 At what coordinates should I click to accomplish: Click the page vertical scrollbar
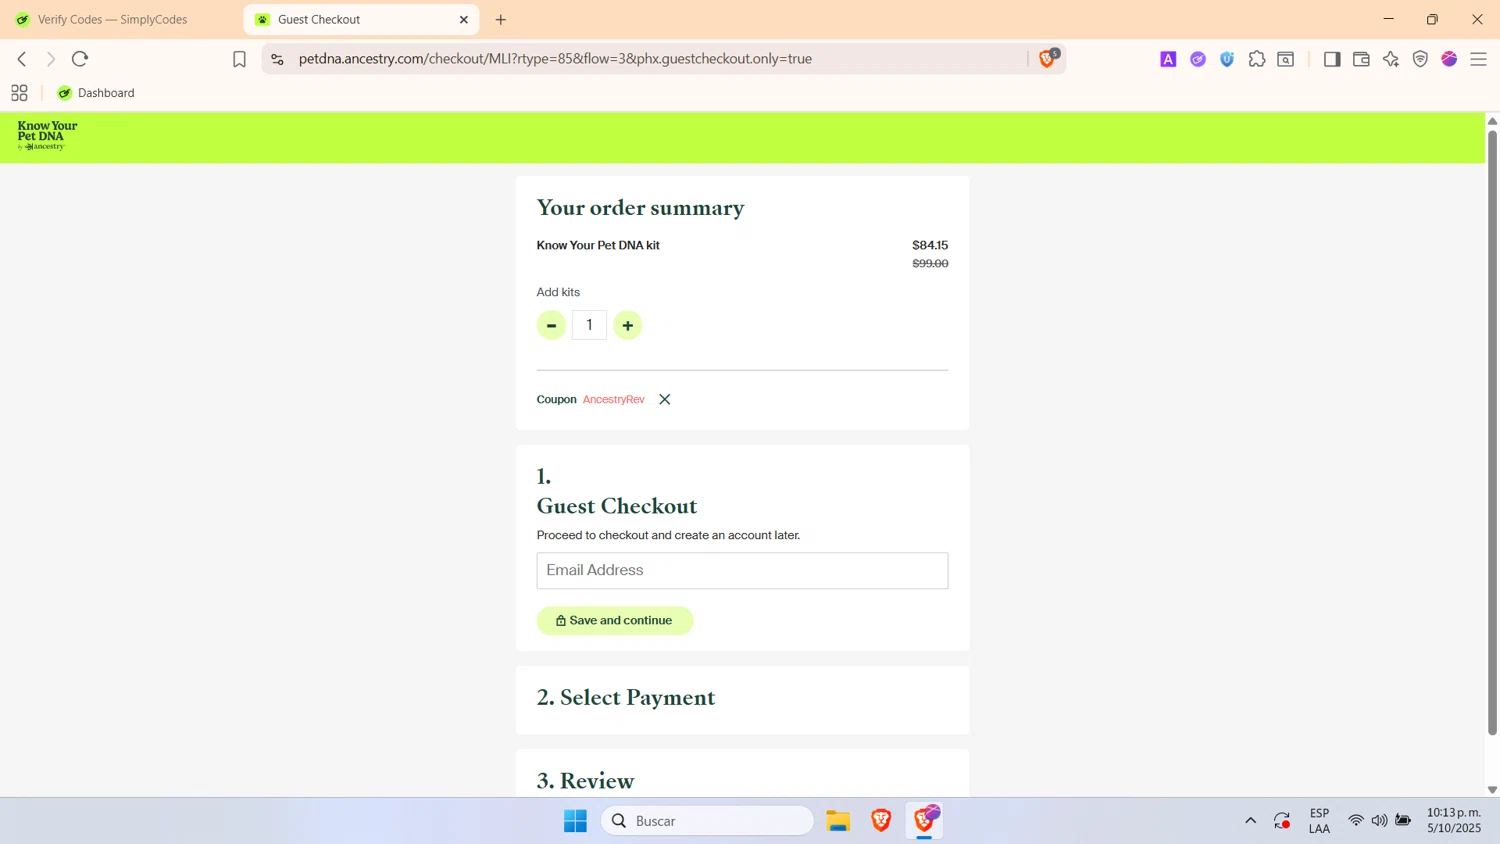tap(1492, 432)
